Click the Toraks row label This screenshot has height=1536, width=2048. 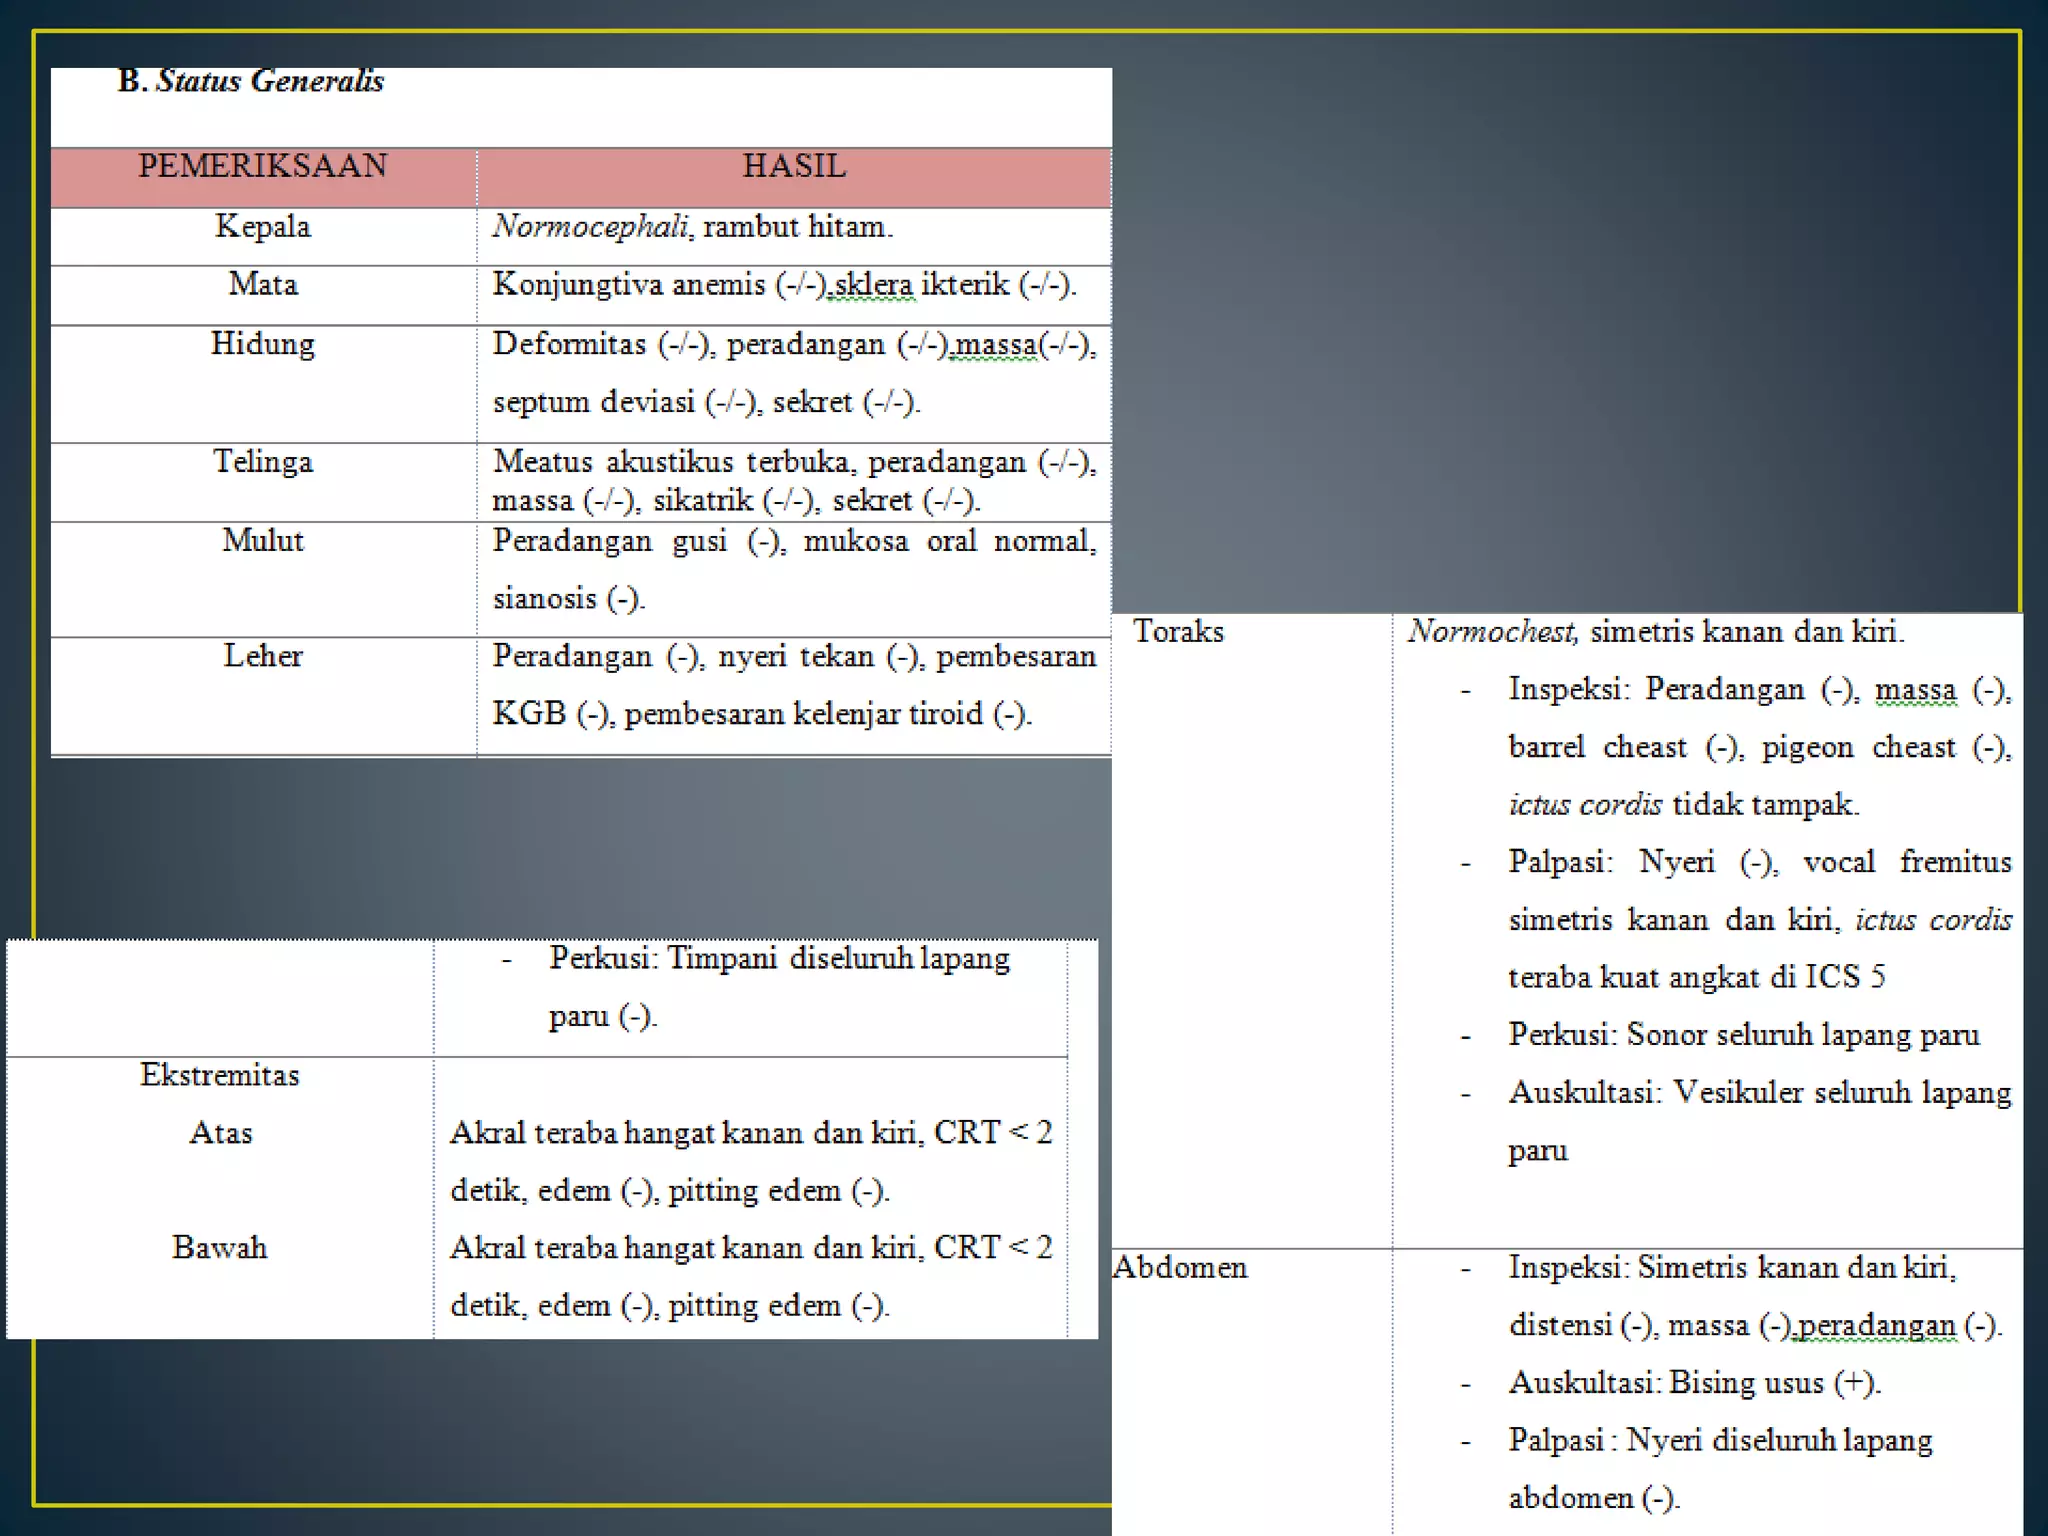coord(1178,632)
